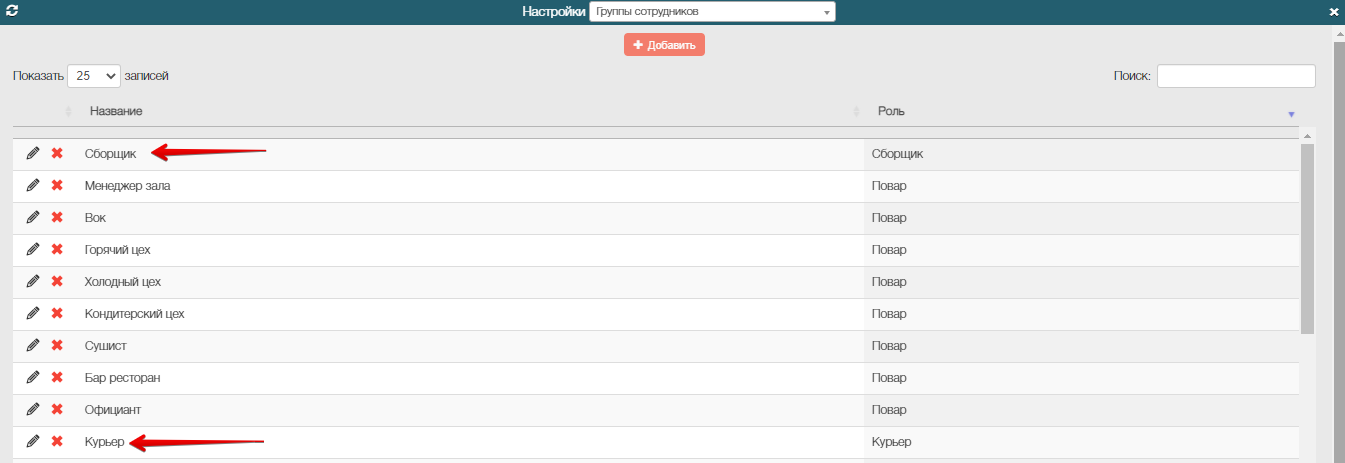Screen dimensions: 1345x463
Task: Open editing for Сушист row
Action: (x=33, y=345)
